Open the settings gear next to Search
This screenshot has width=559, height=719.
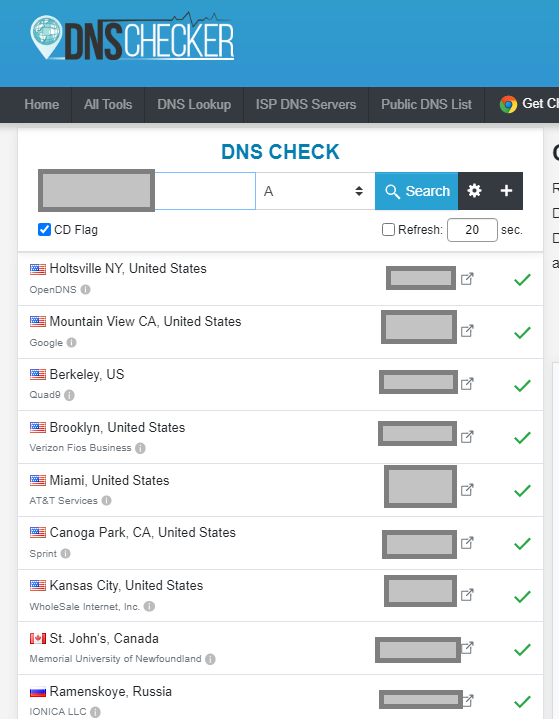[x=474, y=191]
